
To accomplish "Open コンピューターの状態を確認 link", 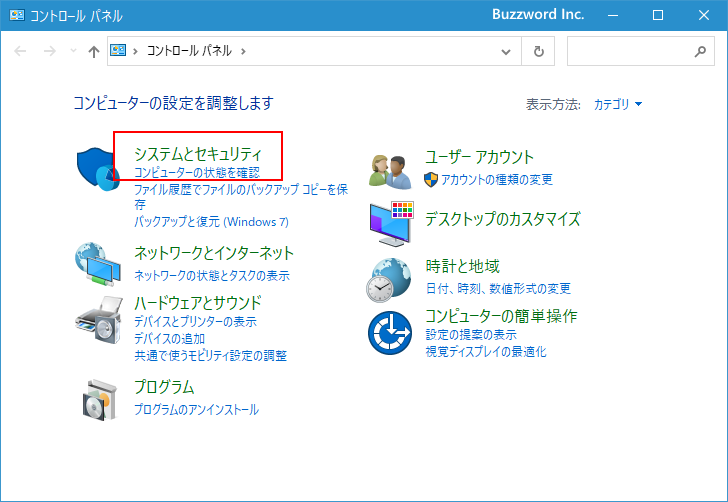I will click(x=197, y=173).
